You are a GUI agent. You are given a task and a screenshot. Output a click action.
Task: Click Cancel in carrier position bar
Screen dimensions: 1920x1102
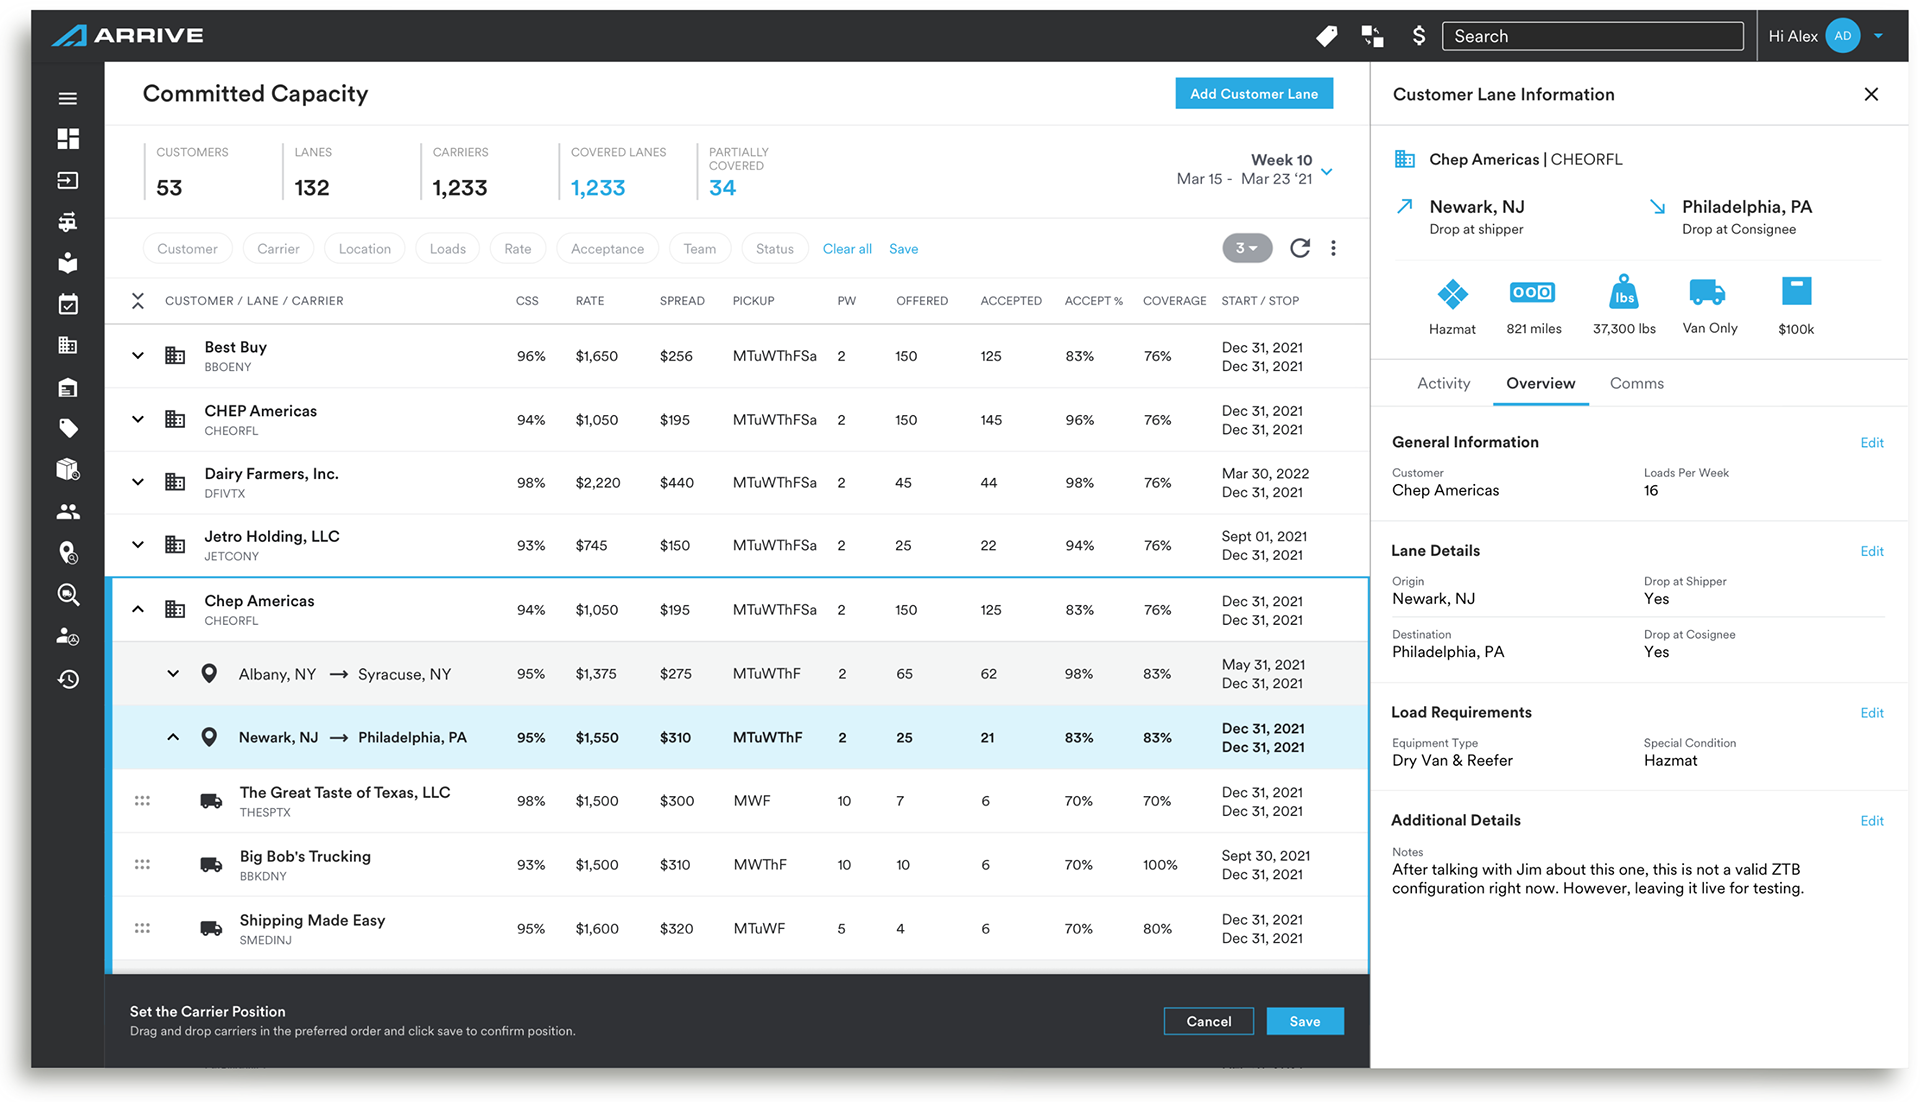(1208, 1021)
